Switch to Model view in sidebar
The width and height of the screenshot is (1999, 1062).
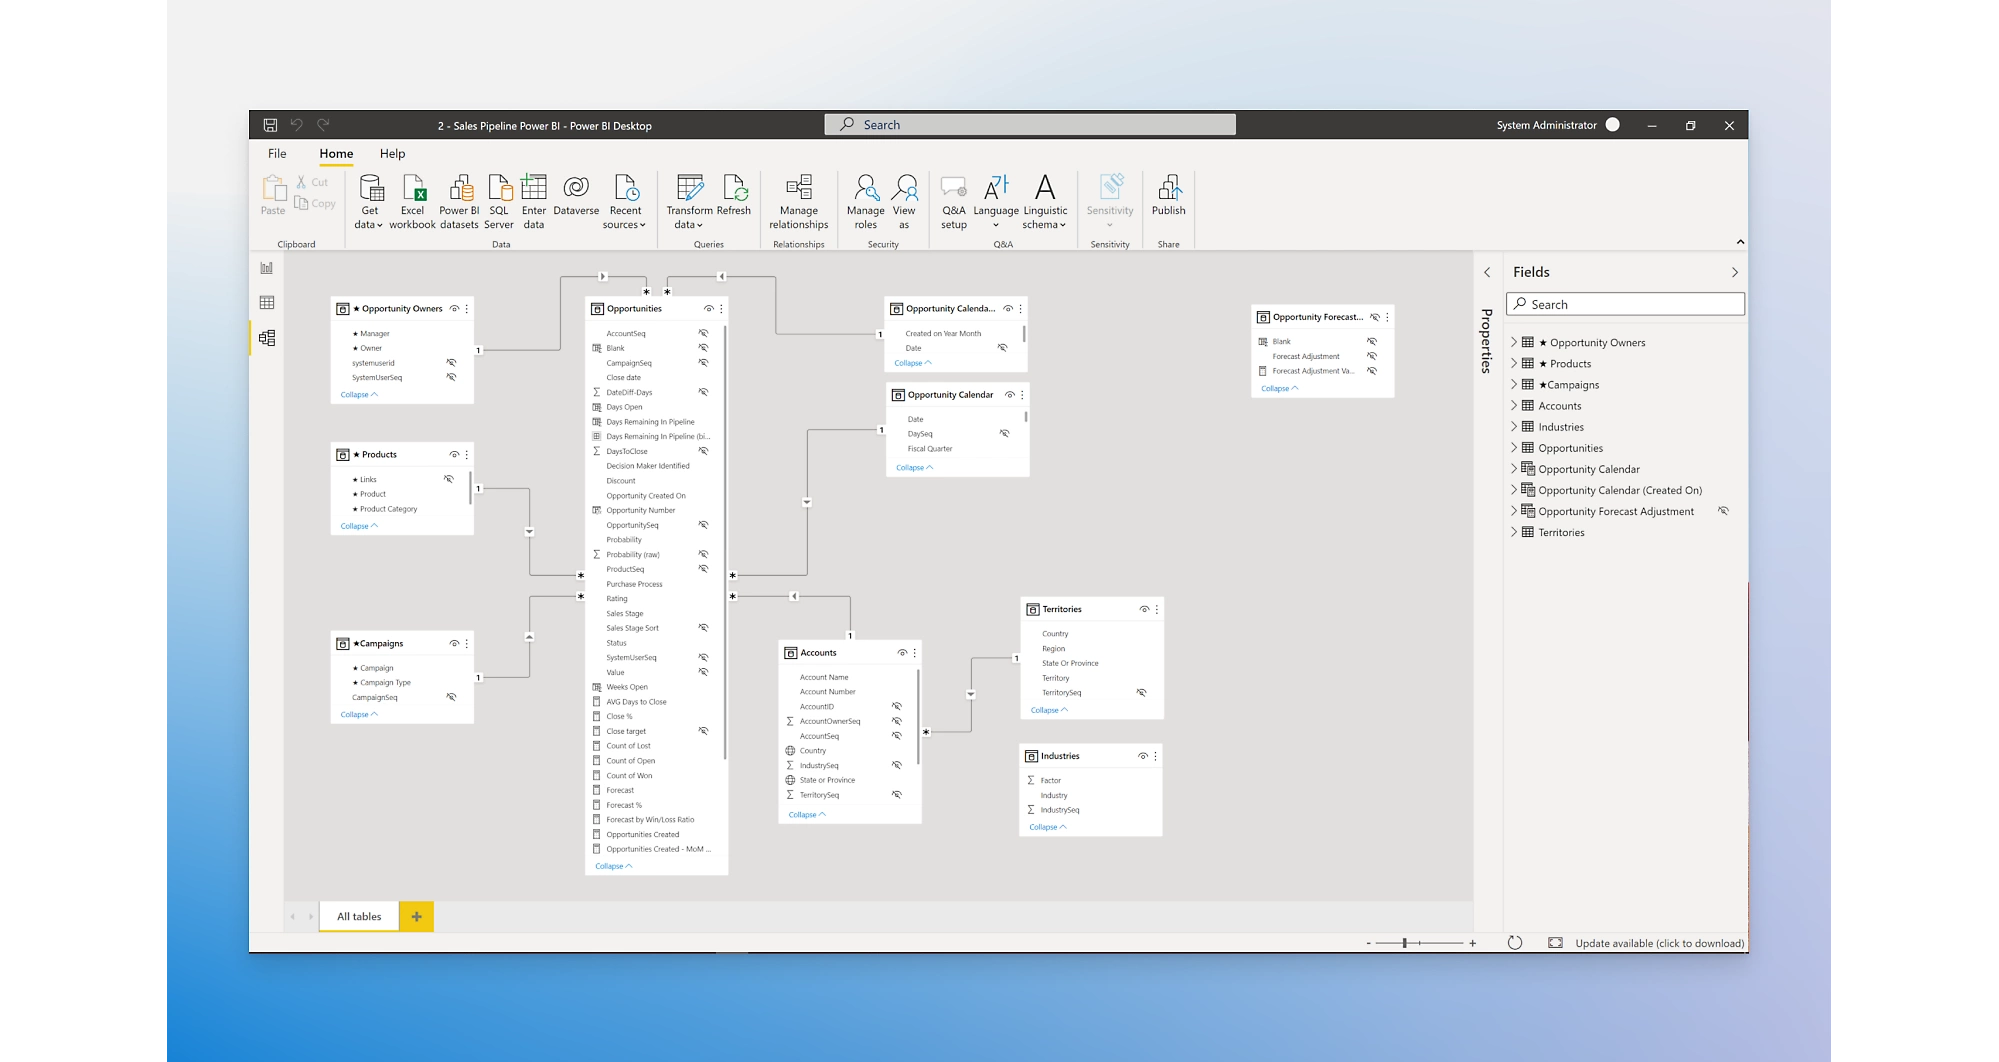(x=267, y=338)
